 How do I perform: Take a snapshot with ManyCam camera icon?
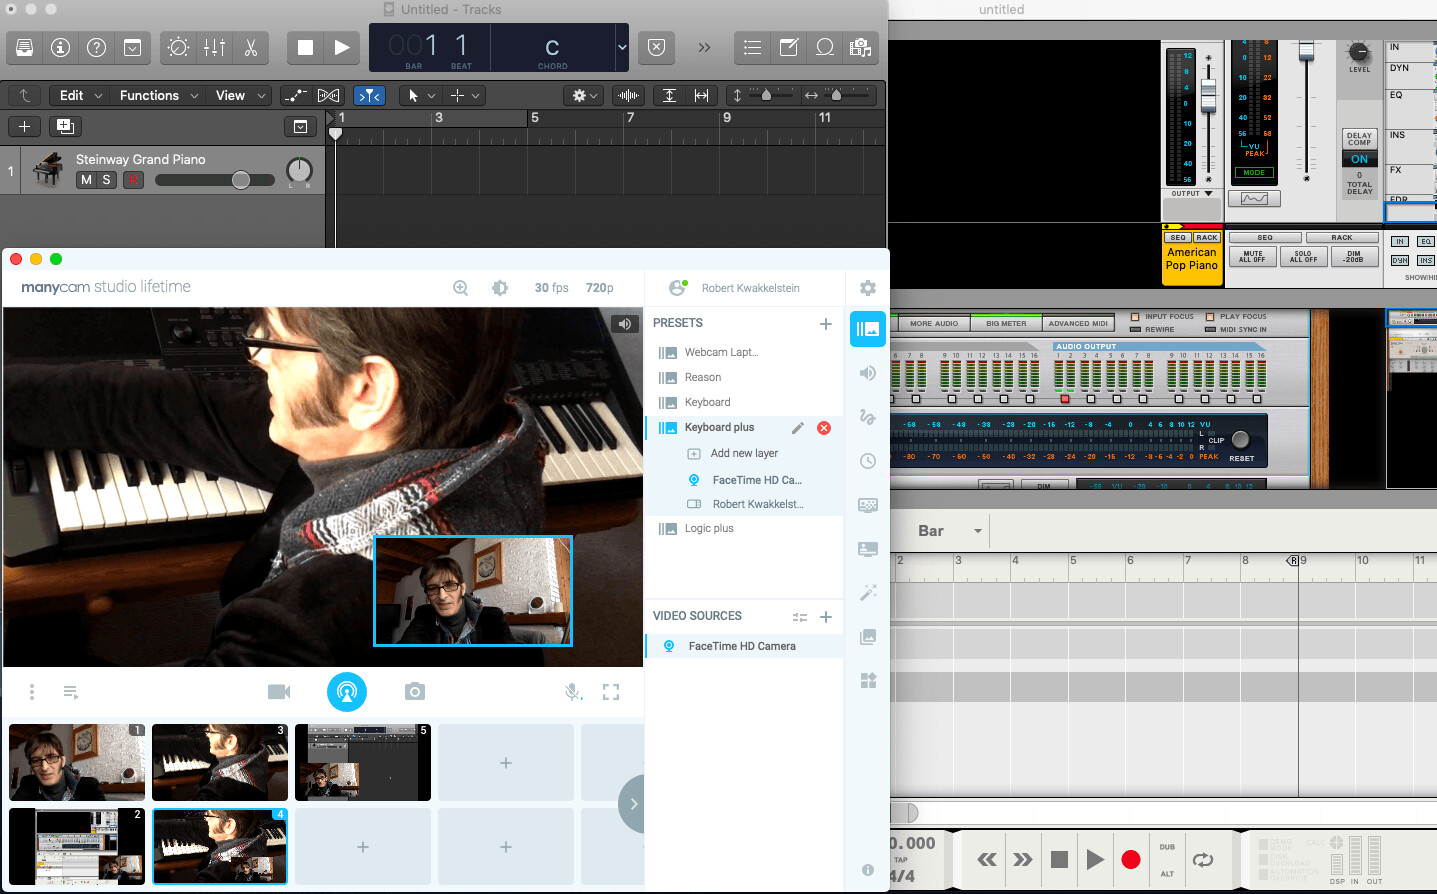(x=415, y=691)
